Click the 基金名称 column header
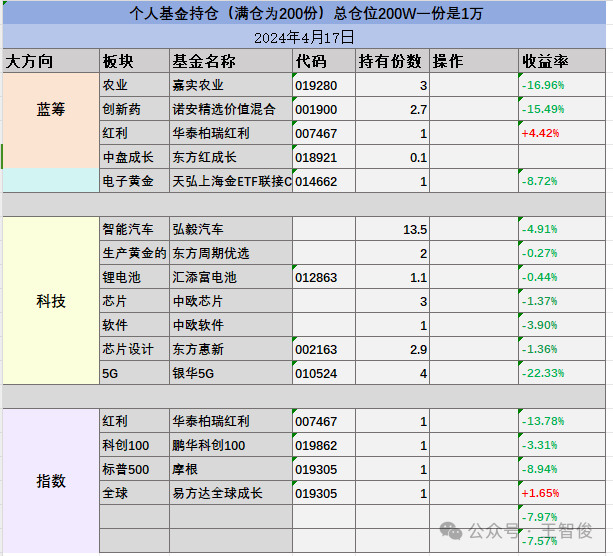Viewport: 613px width, 556px height. 231,61
